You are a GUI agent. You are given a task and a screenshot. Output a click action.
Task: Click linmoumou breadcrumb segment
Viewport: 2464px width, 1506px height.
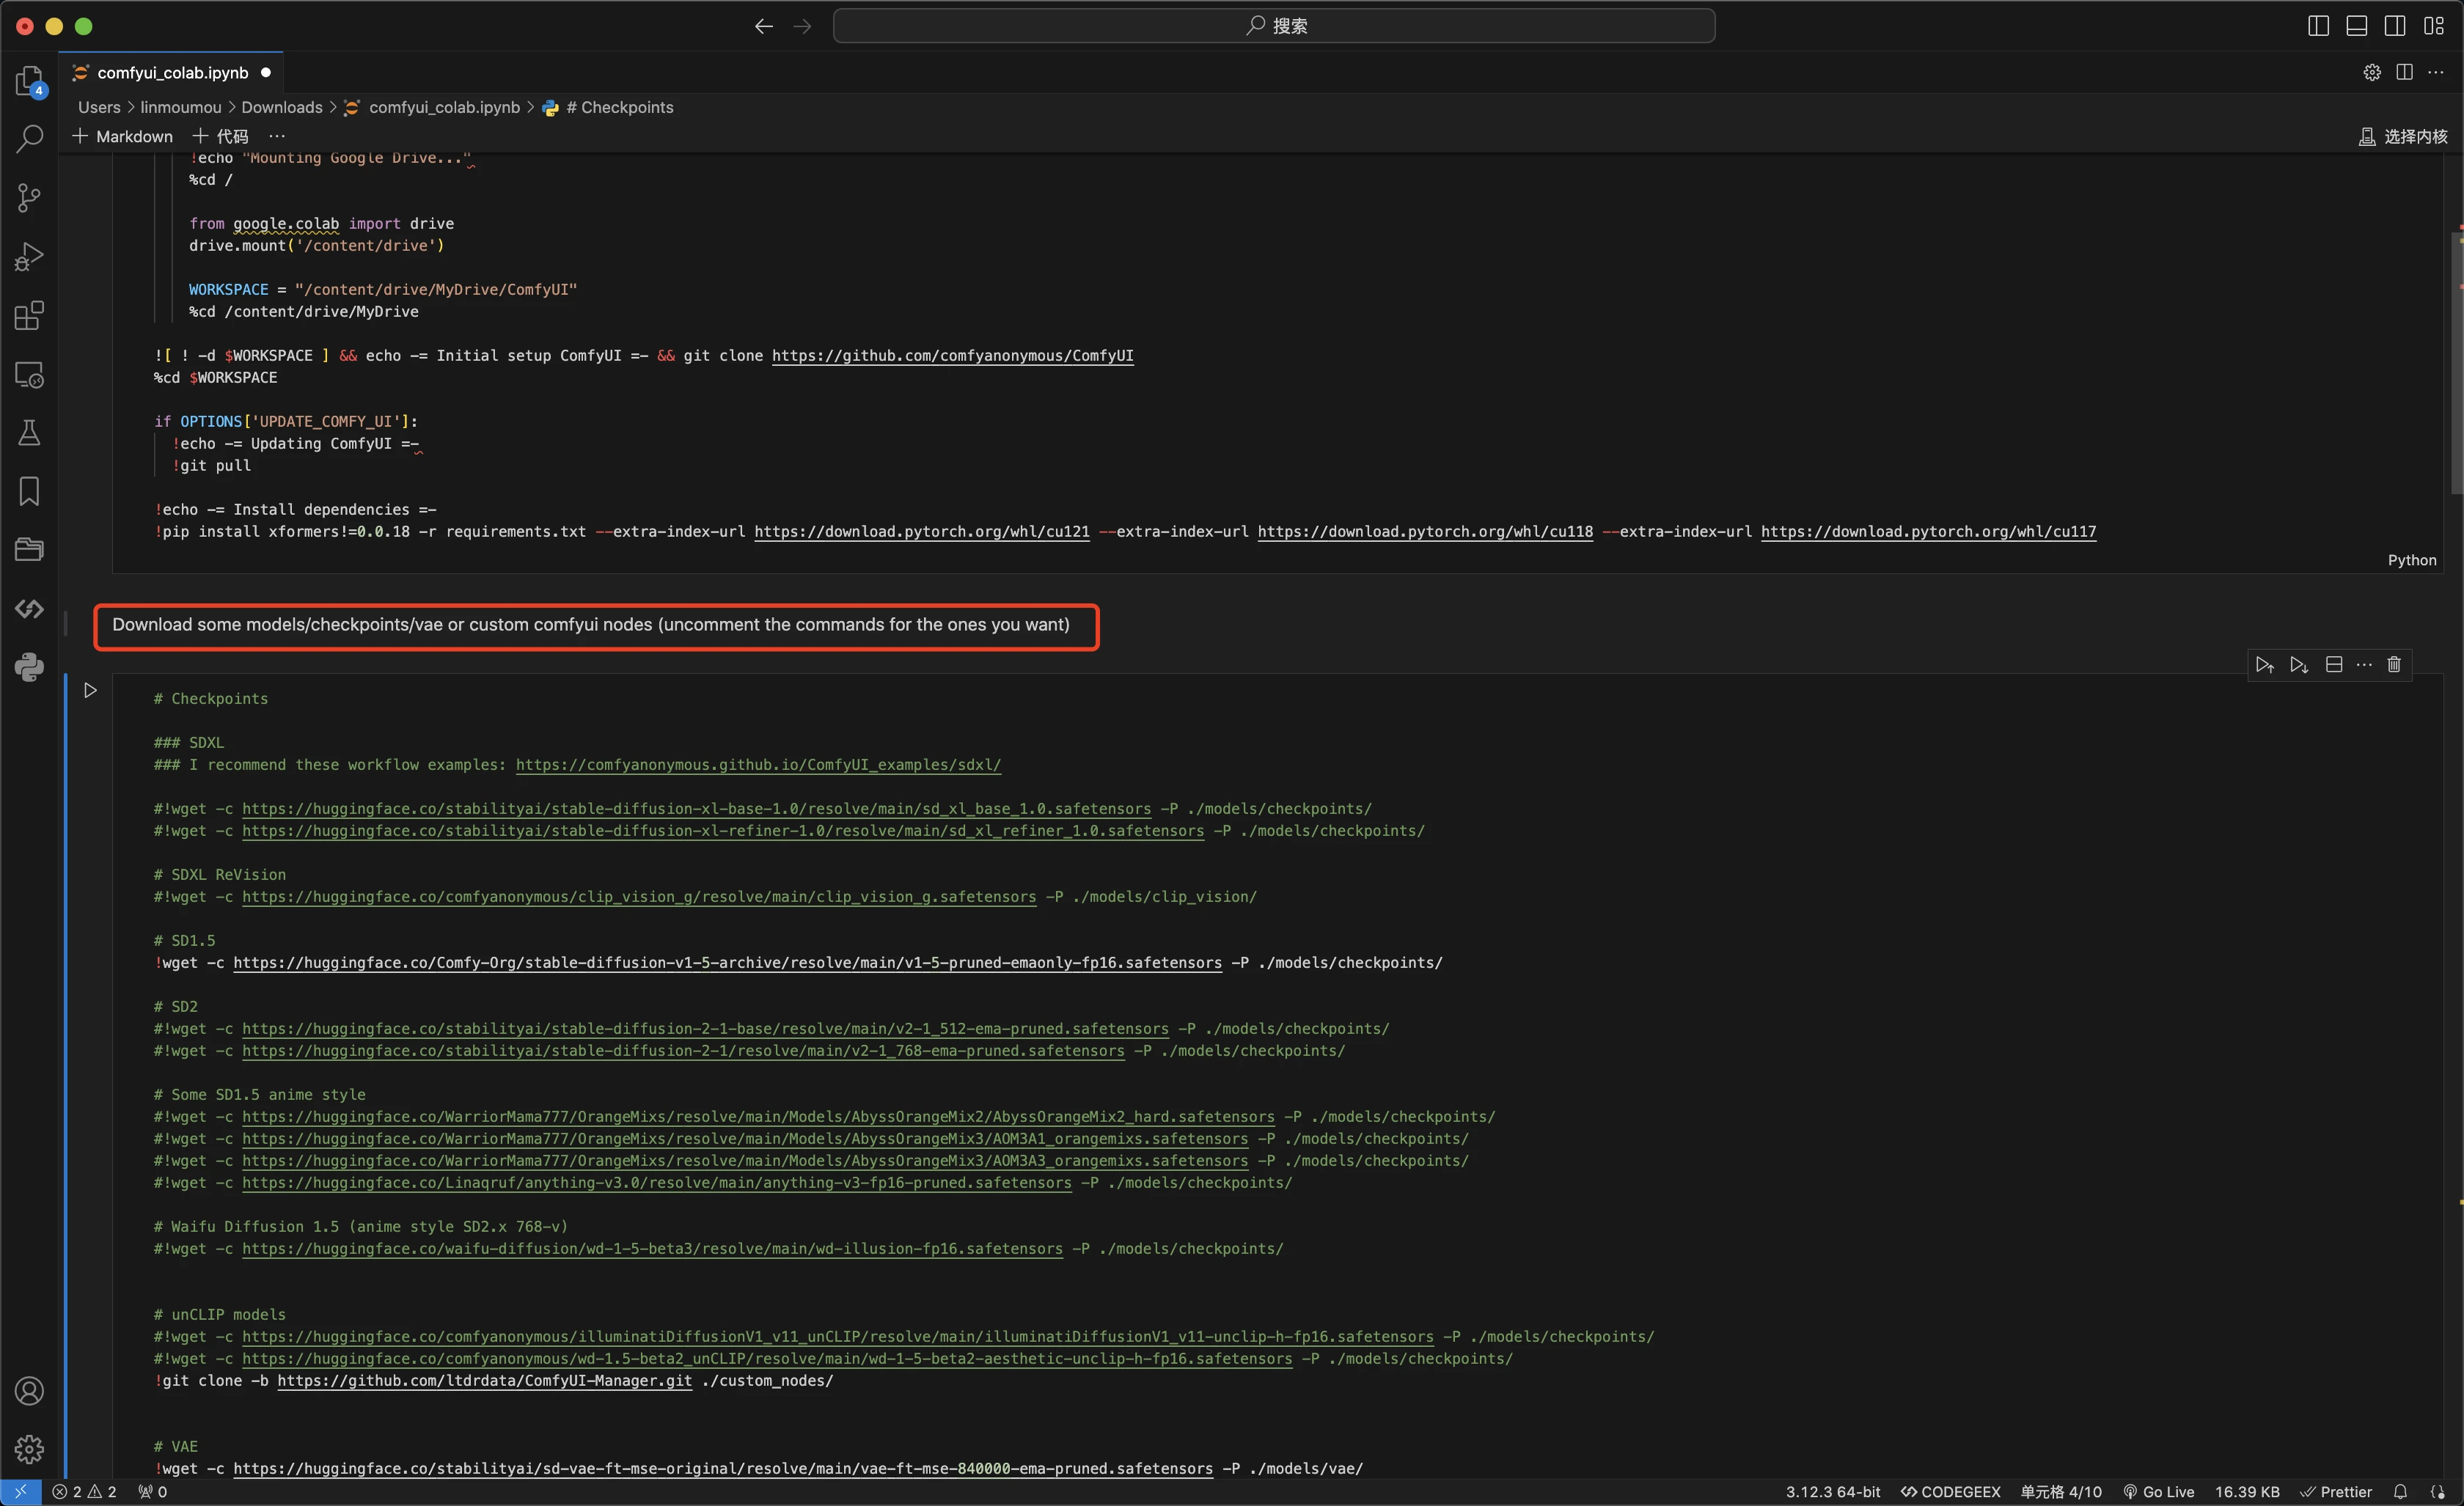click(181, 107)
